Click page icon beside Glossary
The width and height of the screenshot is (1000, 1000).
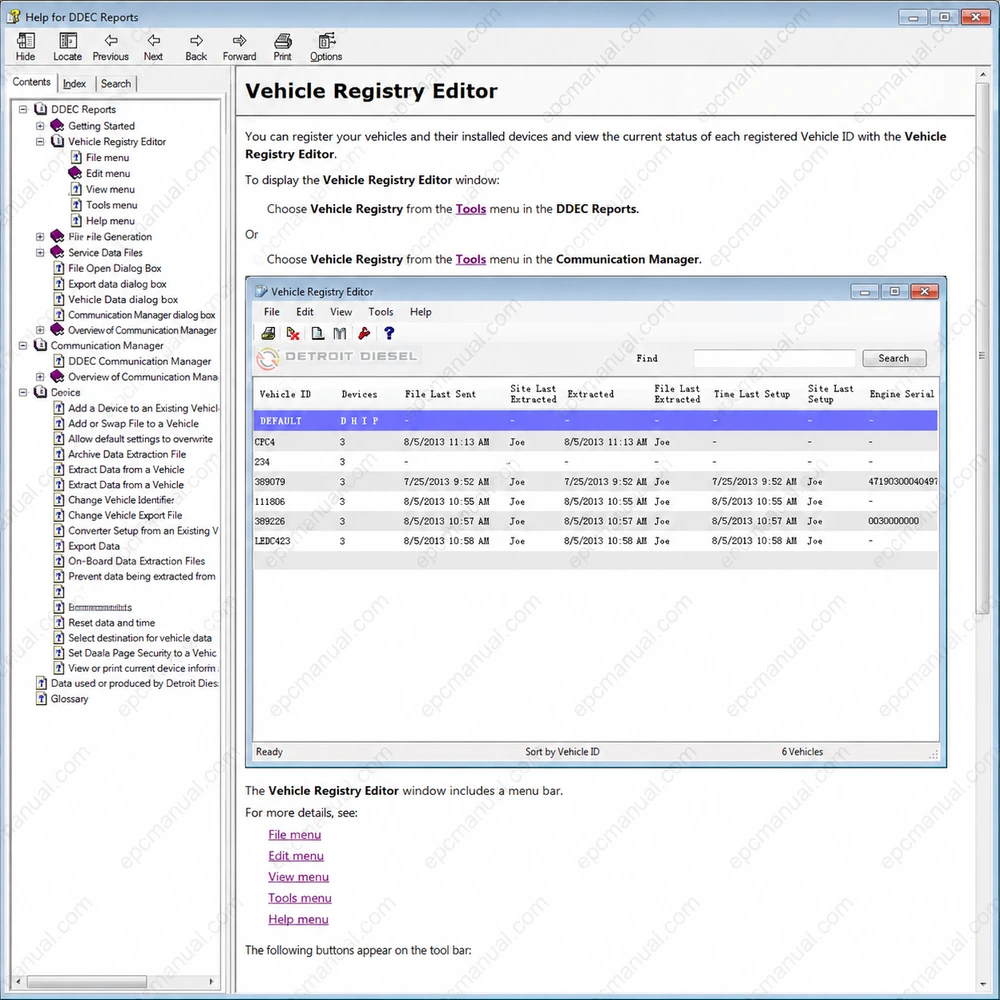41,698
